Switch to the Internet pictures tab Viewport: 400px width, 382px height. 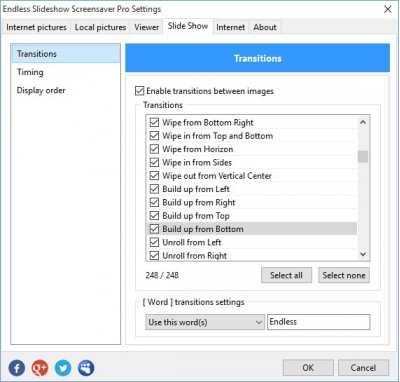point(36,27)
